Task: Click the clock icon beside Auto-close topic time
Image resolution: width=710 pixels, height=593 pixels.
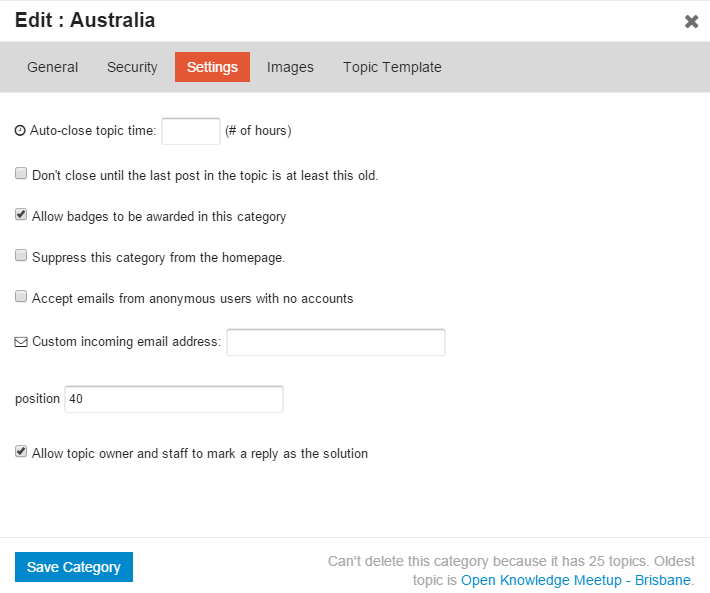Action: (x=21, y=131)
